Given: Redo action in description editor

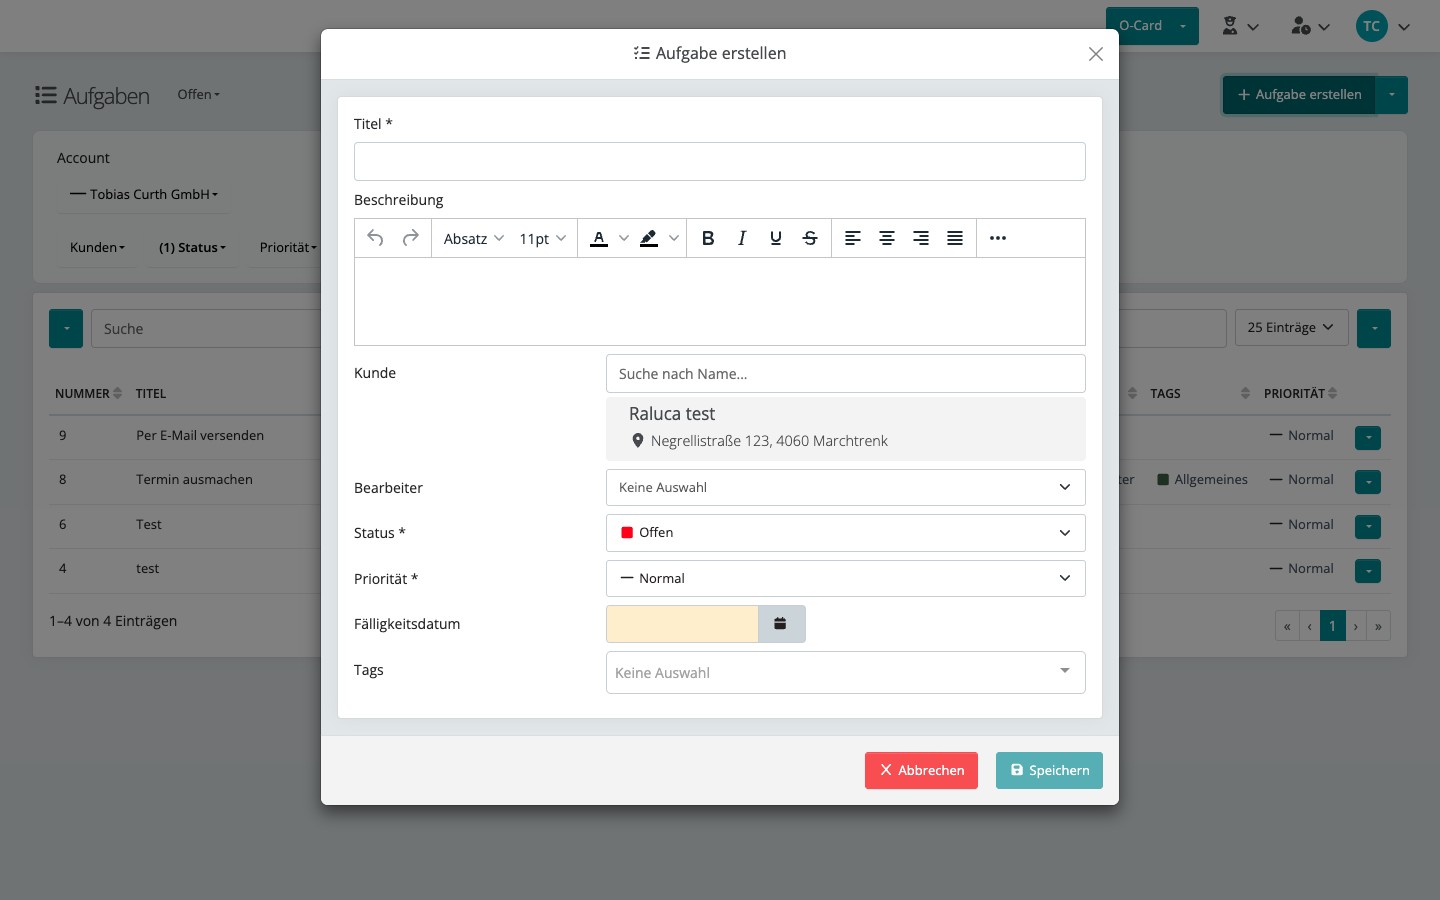Looking at the screenshot, I should click(x=410, y=238).
